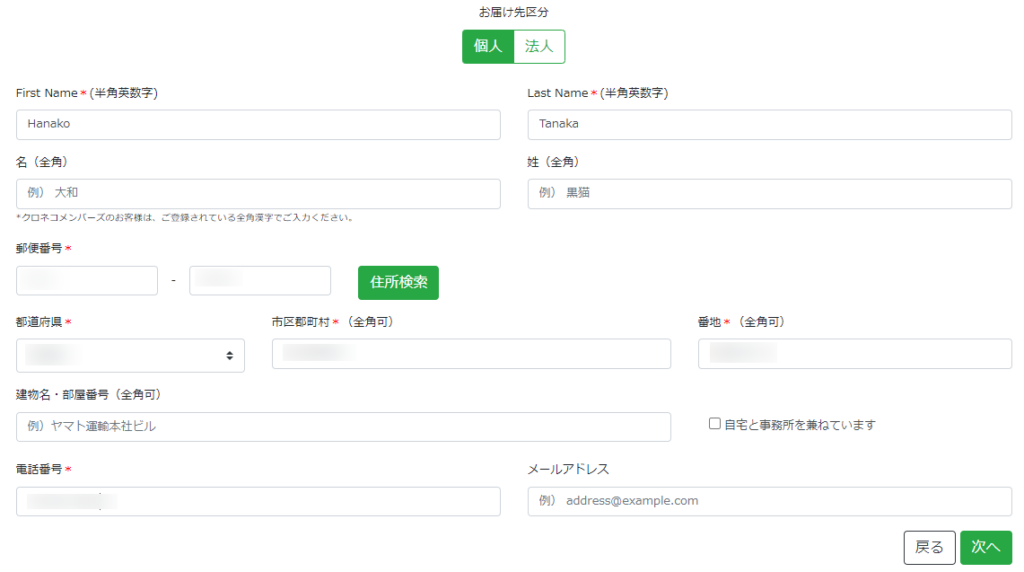Select the 姓（全角）input with 黒猫 placeholder
This screenshot has height=572, width=1024.
pyautogui.click(x=769, y=193)
